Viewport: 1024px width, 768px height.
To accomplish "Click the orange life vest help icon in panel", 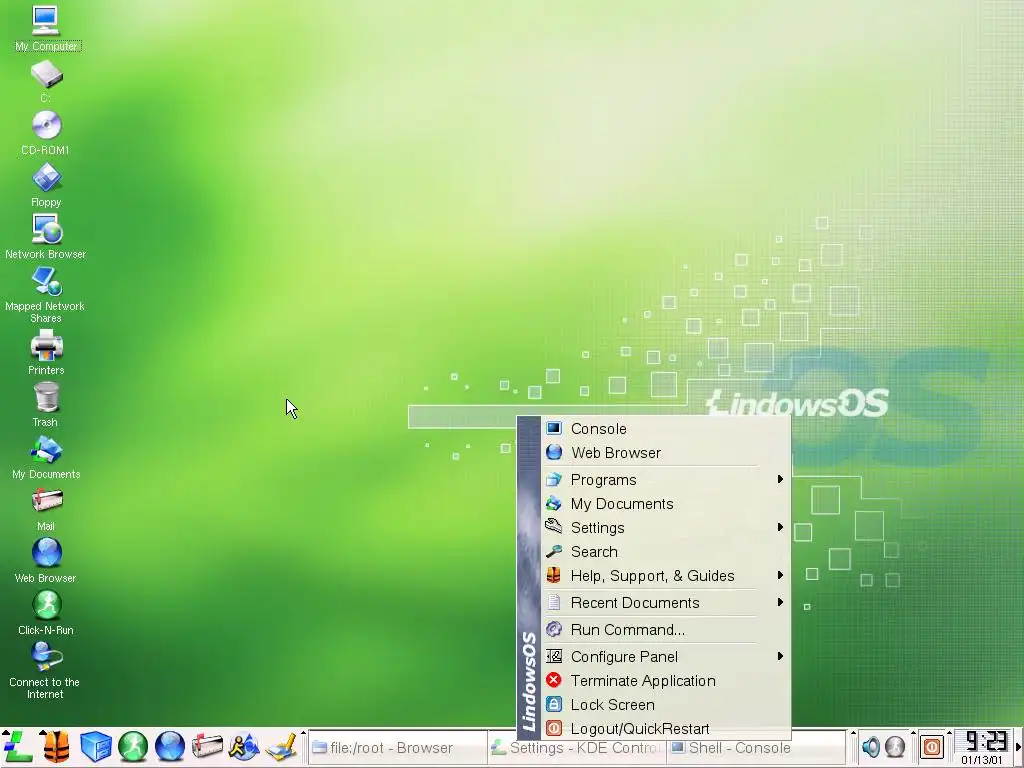I will 56,748.
